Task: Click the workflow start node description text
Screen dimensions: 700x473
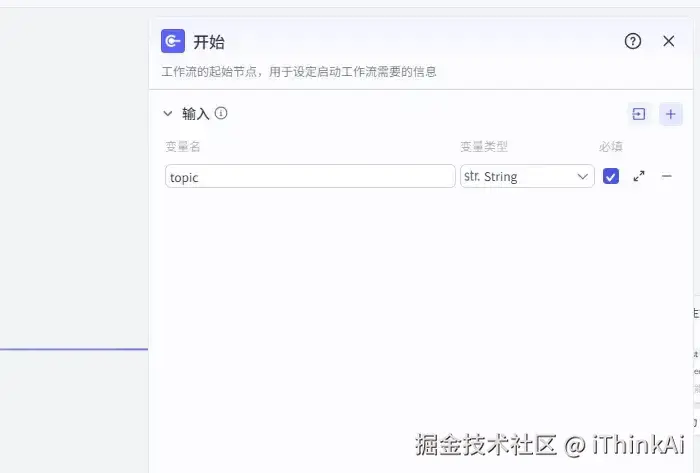Action: click(299, 72)
